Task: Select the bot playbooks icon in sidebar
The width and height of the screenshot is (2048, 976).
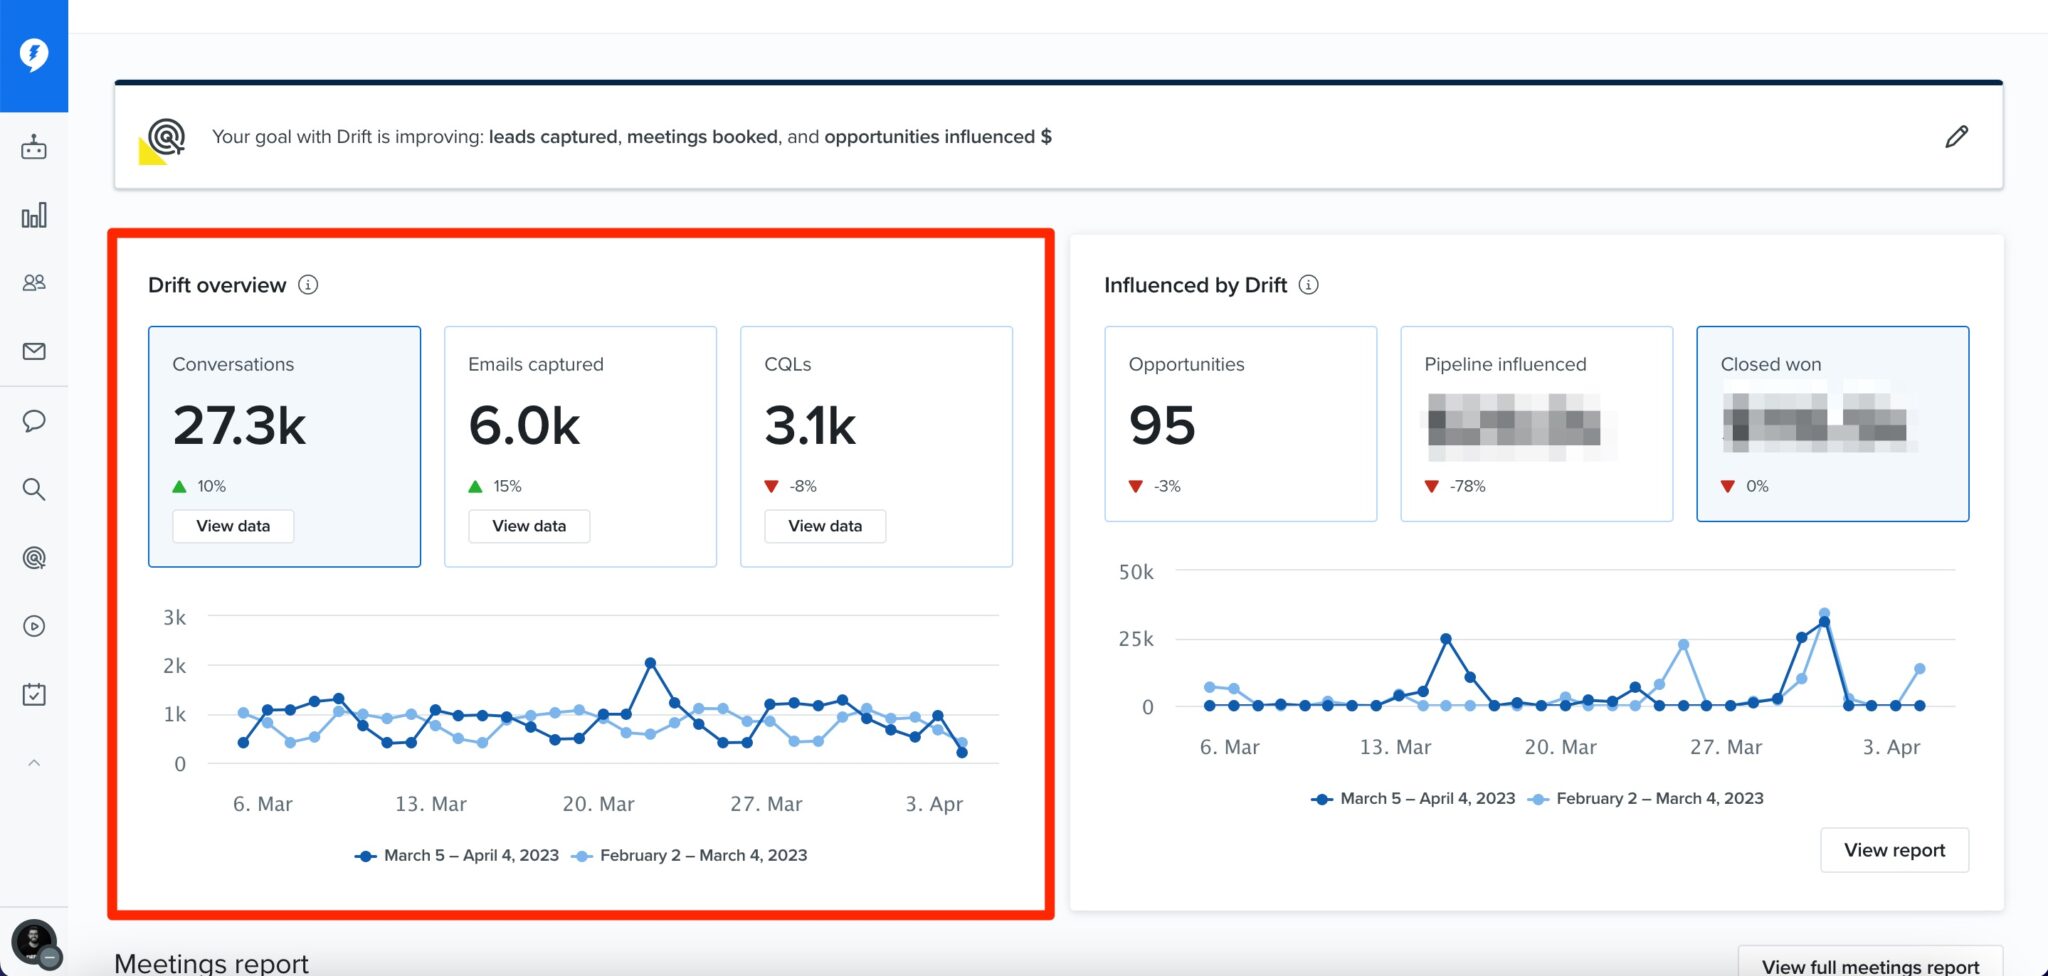Action: (35, 146)
